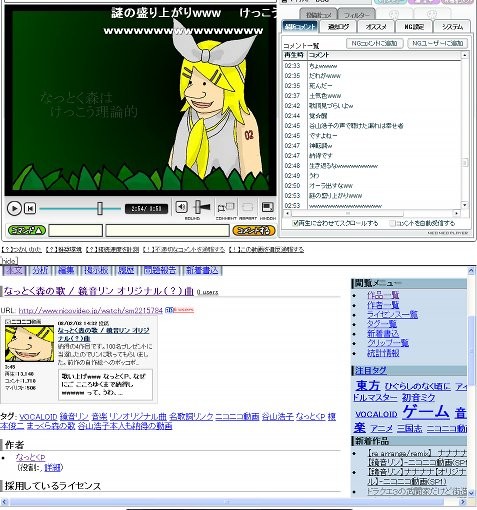
Task: Open the VOCALOID tag link under タグ
Action: [x=38, y=417]
